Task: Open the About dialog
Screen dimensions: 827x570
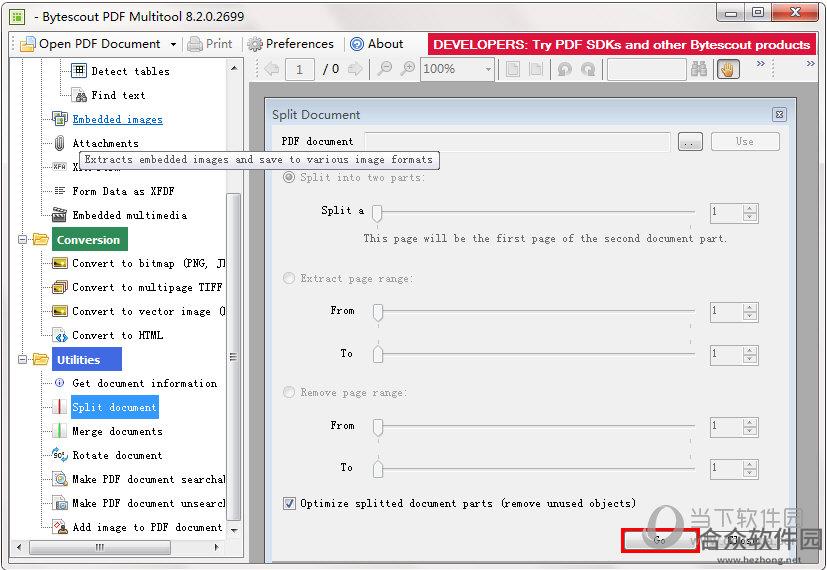Action: 377,44
